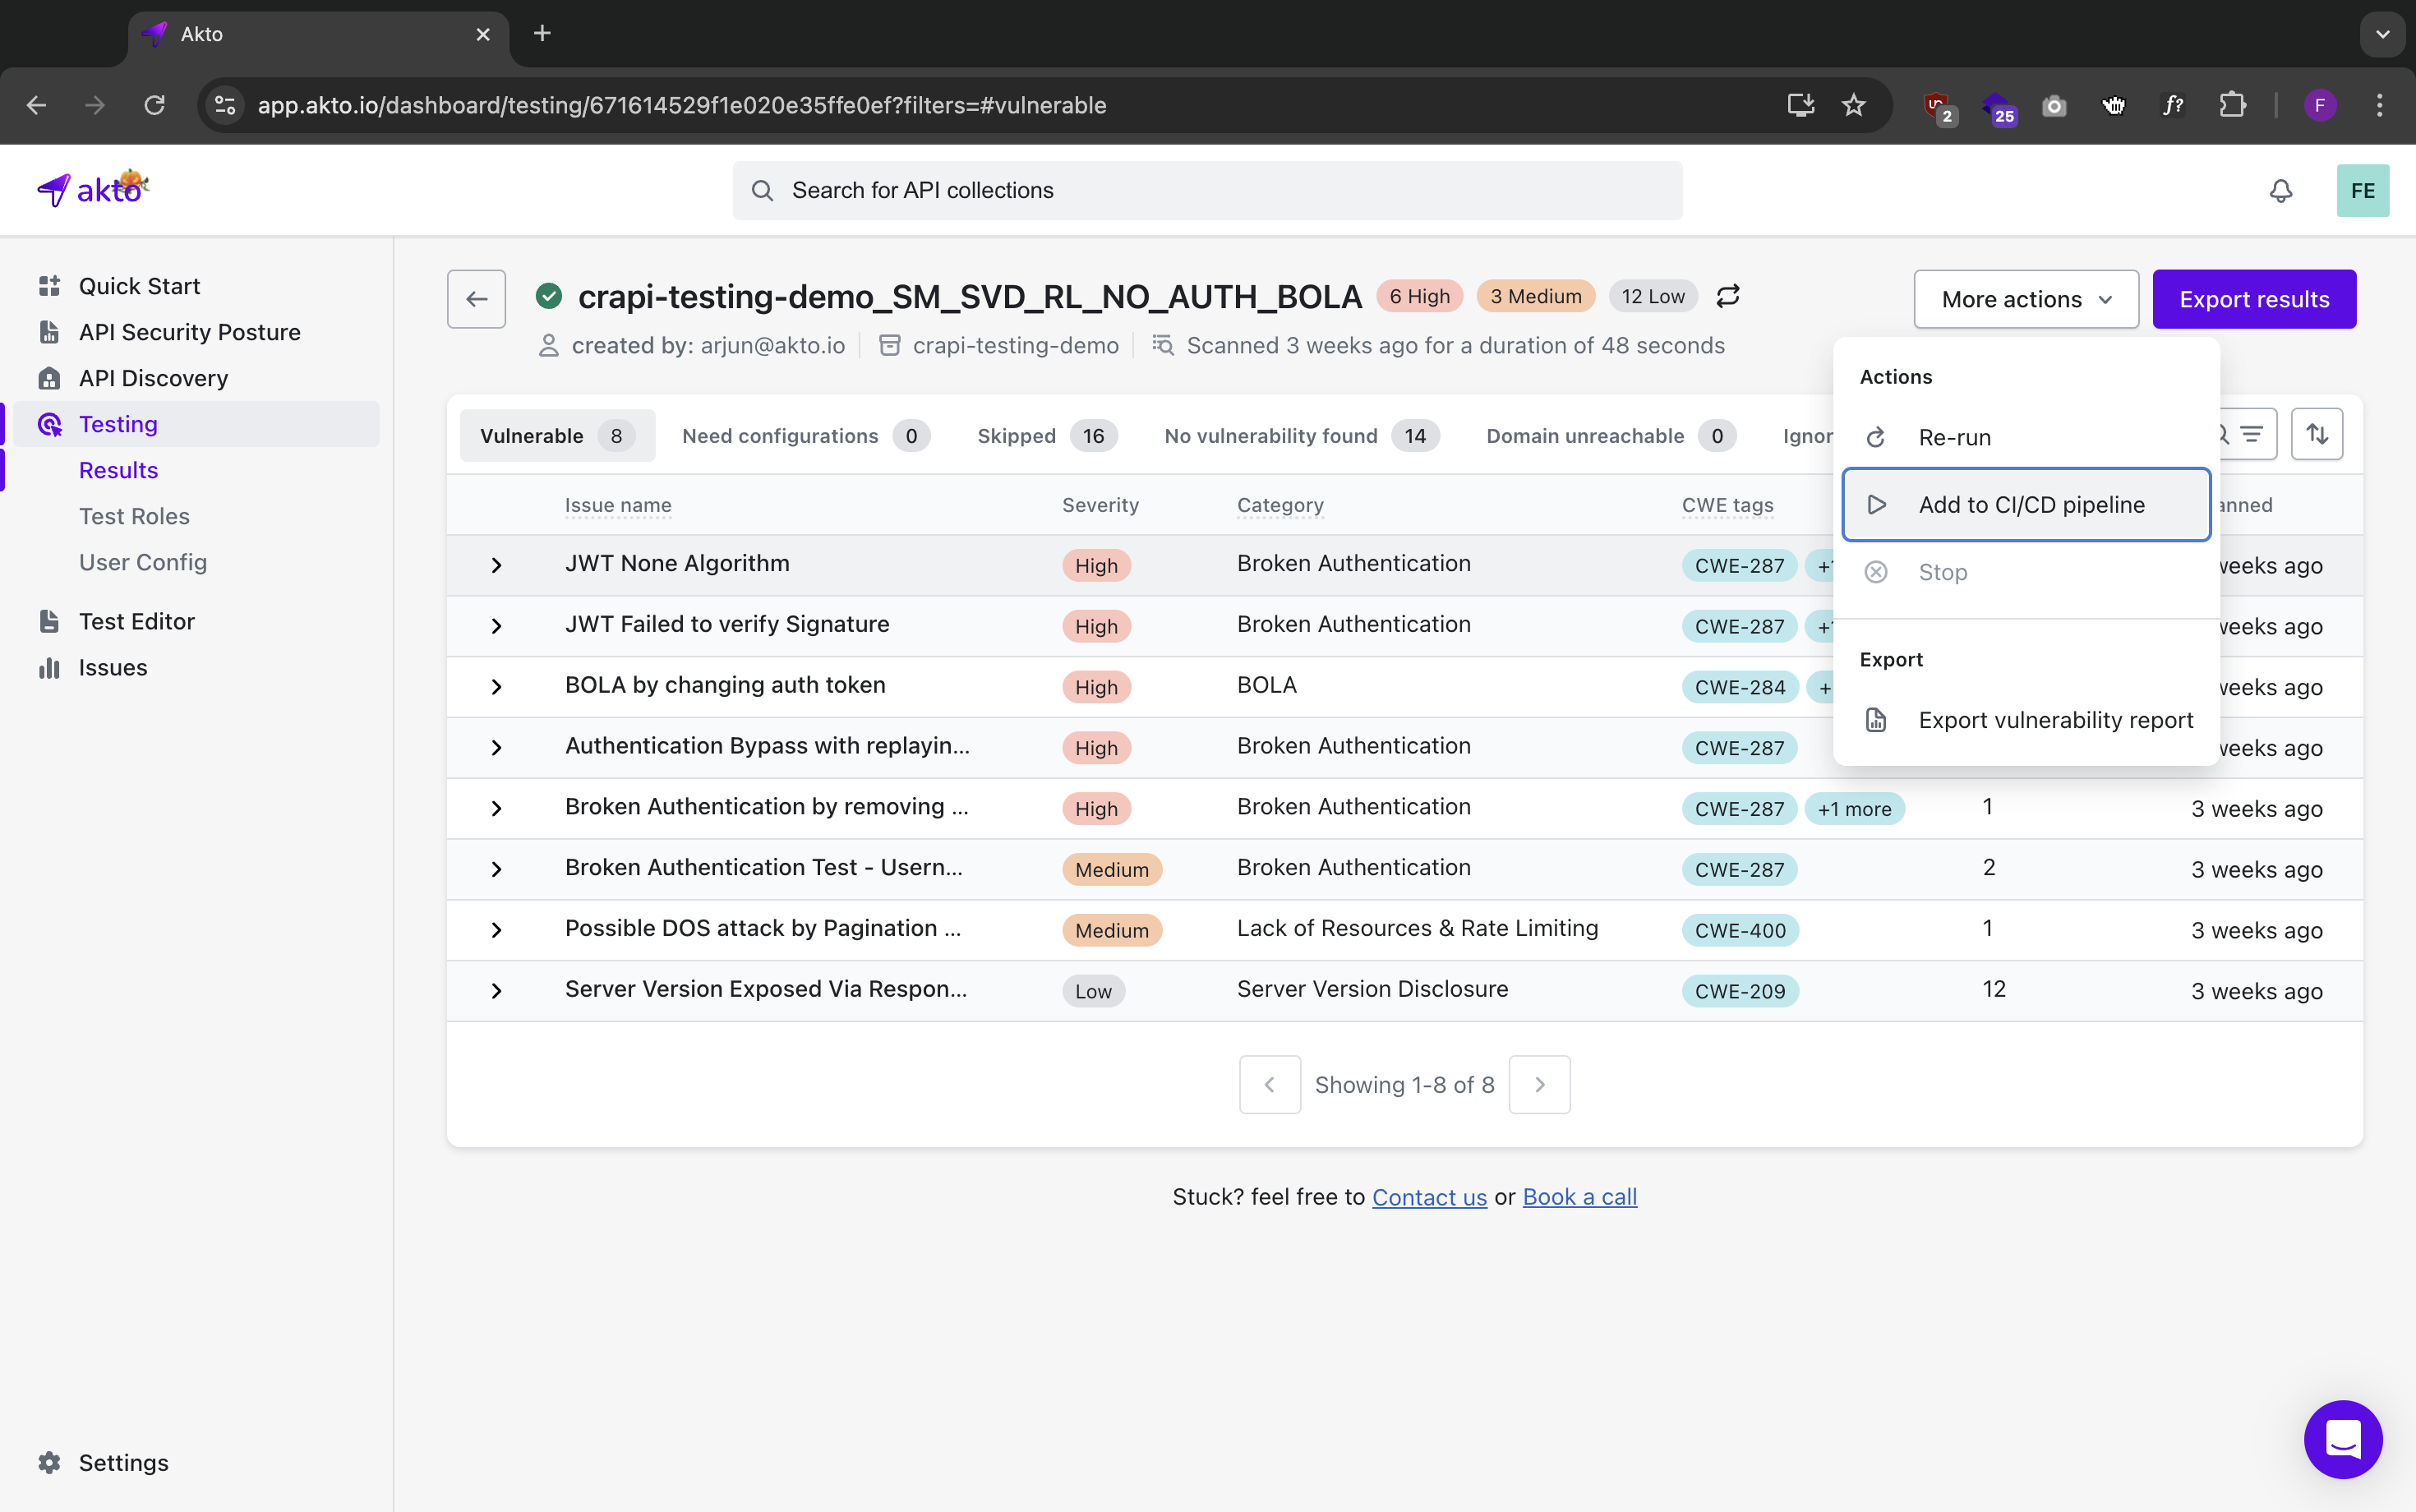Select Add to CI/CD pipeline

coord(2030,505)
